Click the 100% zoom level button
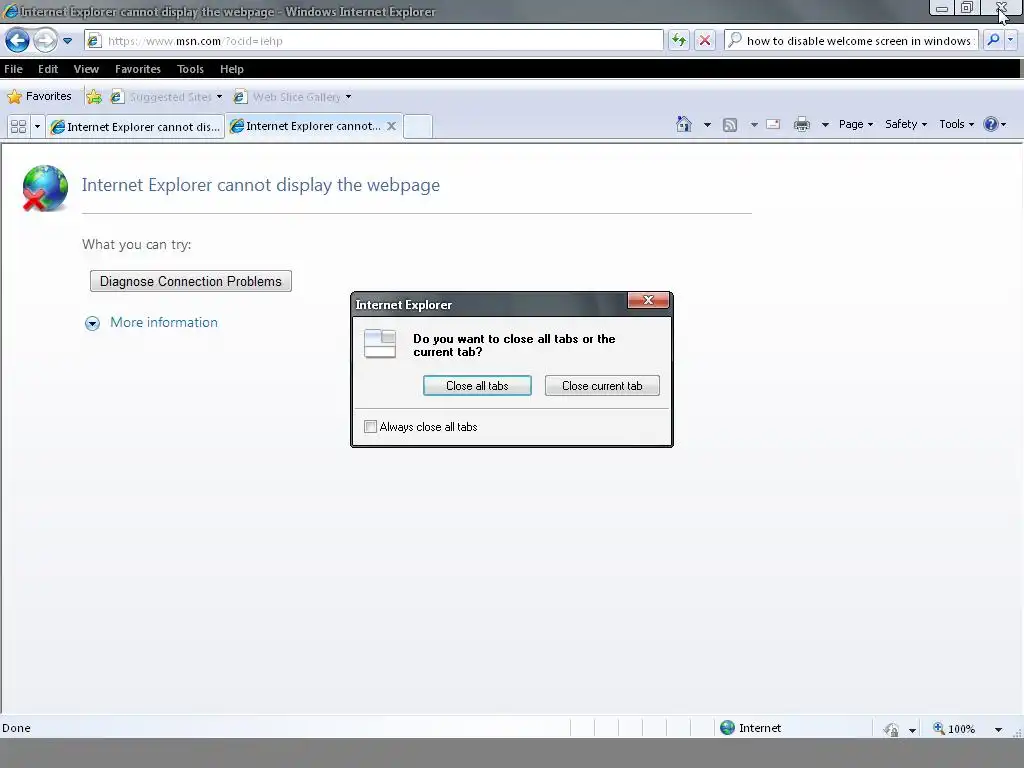 tap(954, 729)
